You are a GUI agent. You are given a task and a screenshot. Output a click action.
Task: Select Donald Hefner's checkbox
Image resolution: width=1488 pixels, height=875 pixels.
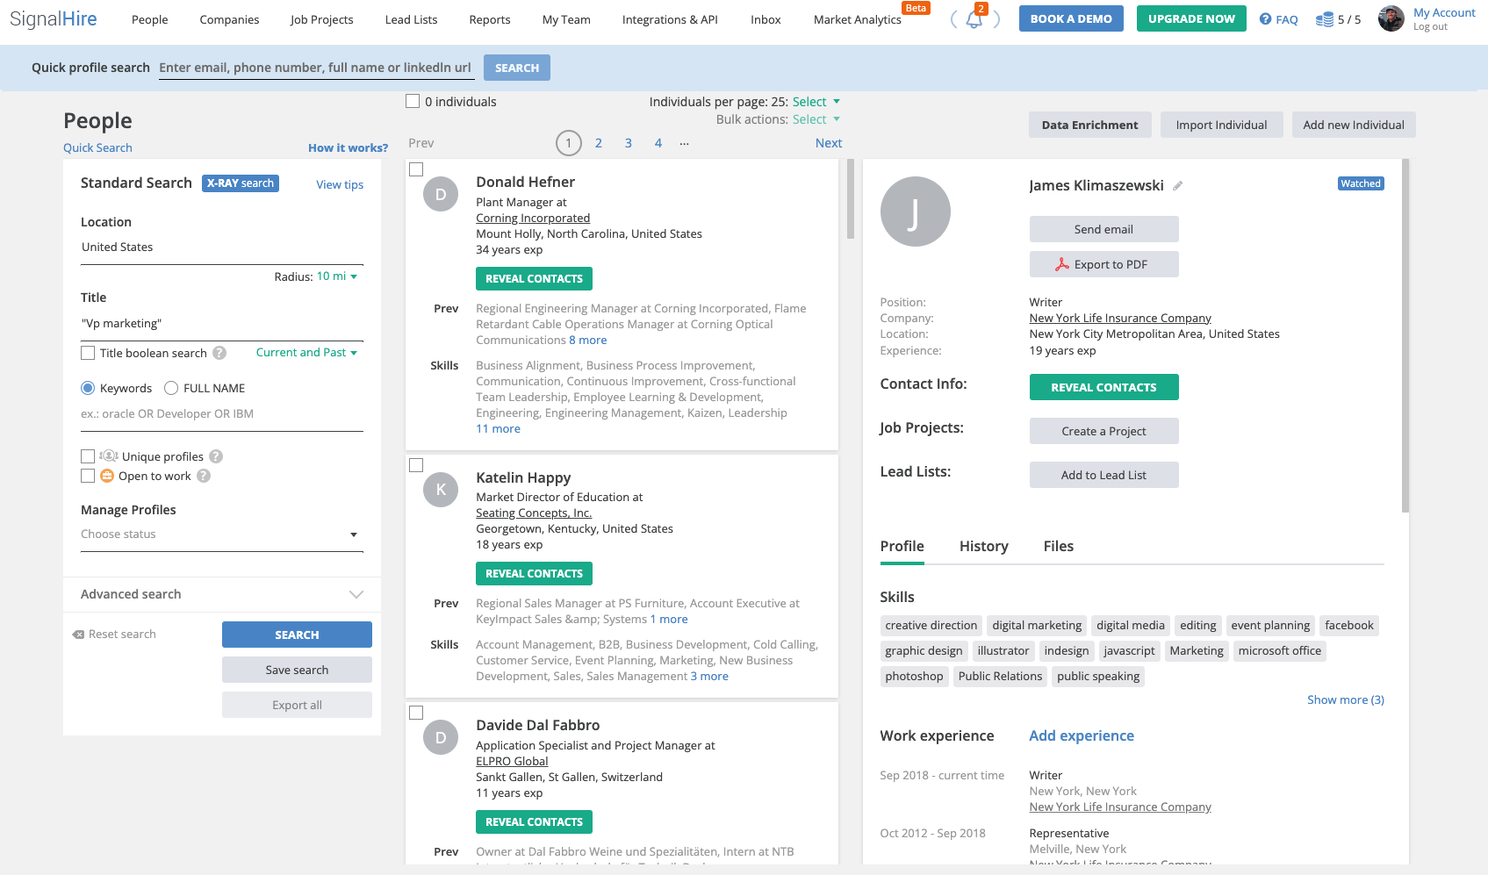pos(416,169)
